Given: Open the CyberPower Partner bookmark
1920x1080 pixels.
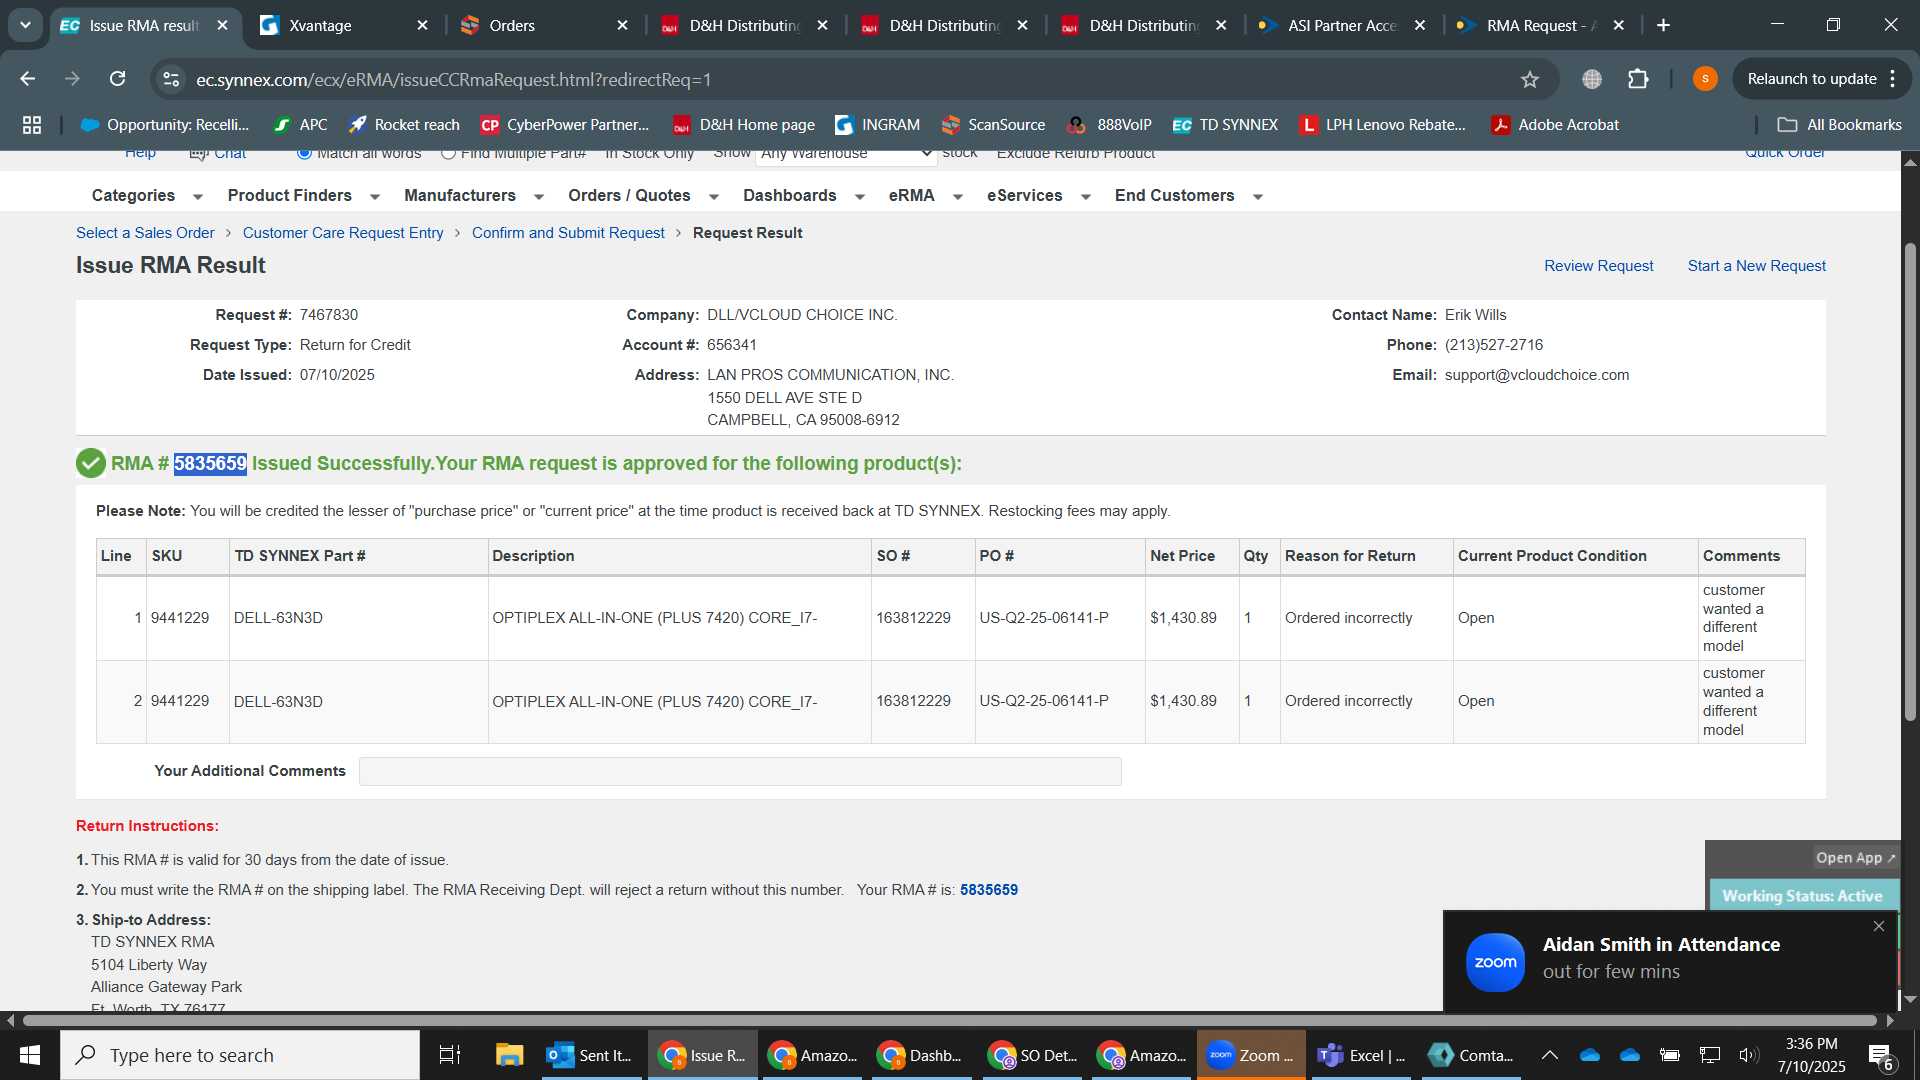Looking at the screenshot, I should click(x=565, y=125).
